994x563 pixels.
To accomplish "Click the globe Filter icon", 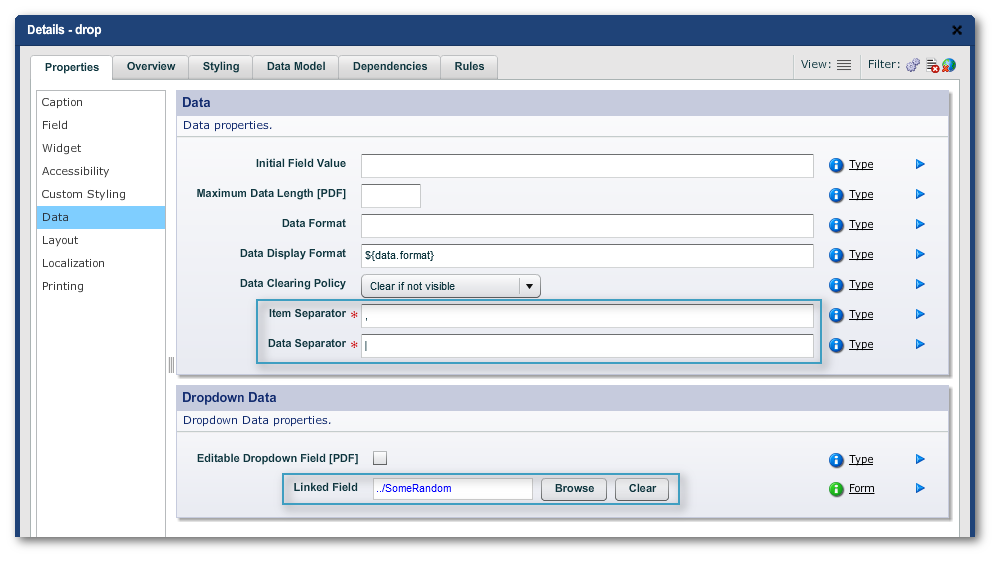I will 948,65.
